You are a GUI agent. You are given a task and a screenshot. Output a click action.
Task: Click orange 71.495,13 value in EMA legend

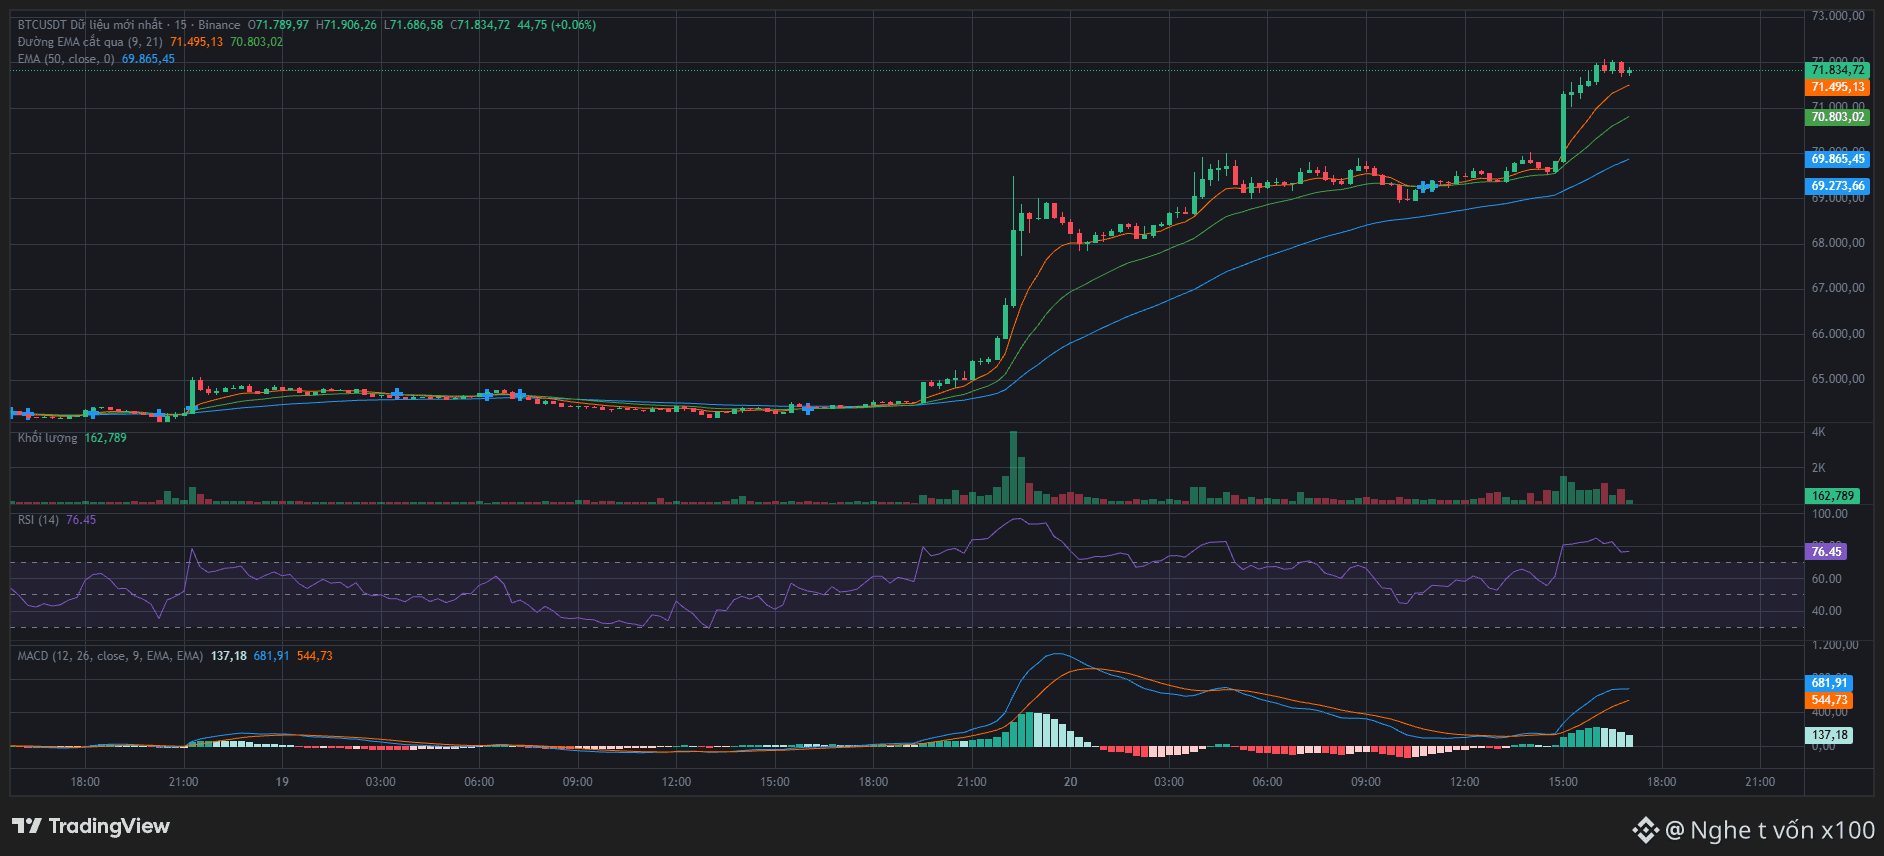tap(196, 42)
